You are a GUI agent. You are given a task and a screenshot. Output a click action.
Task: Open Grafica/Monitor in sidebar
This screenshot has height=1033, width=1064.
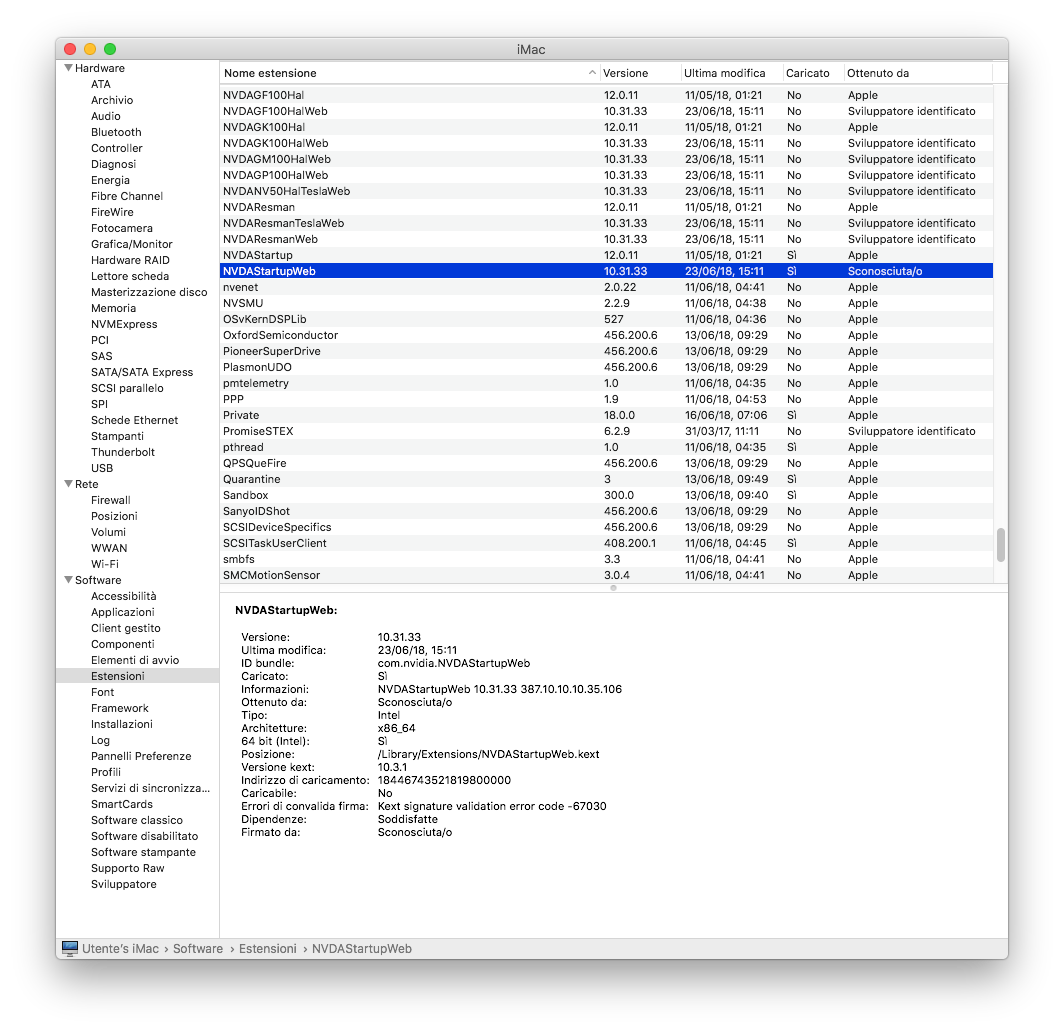point(132,244)
